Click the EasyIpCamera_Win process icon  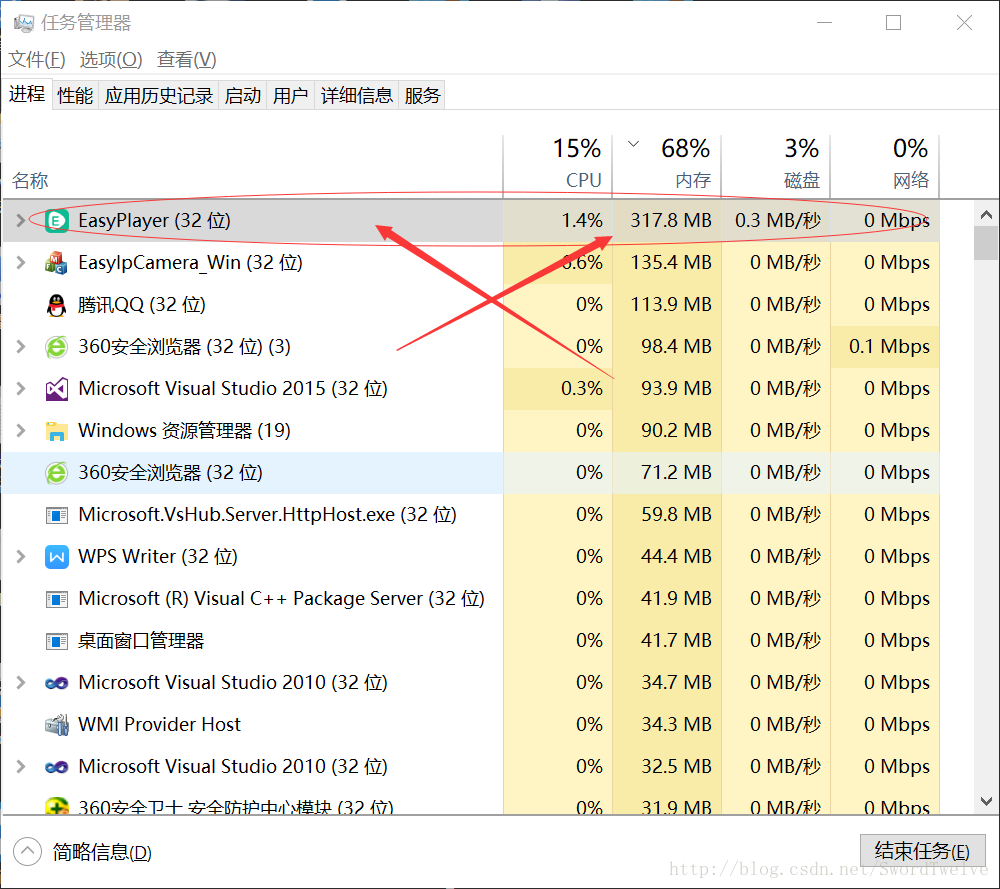[x=57, y=263]
